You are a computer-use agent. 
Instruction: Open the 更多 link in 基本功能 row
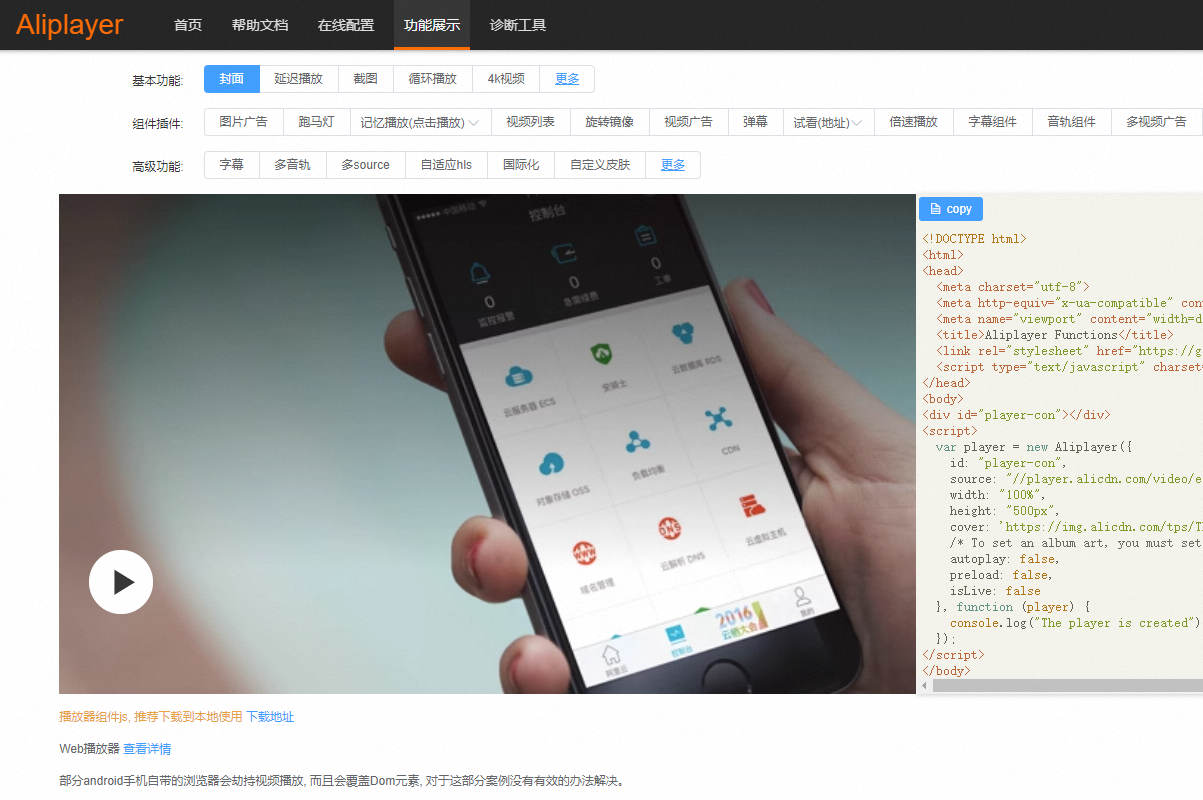click(567, 79)
